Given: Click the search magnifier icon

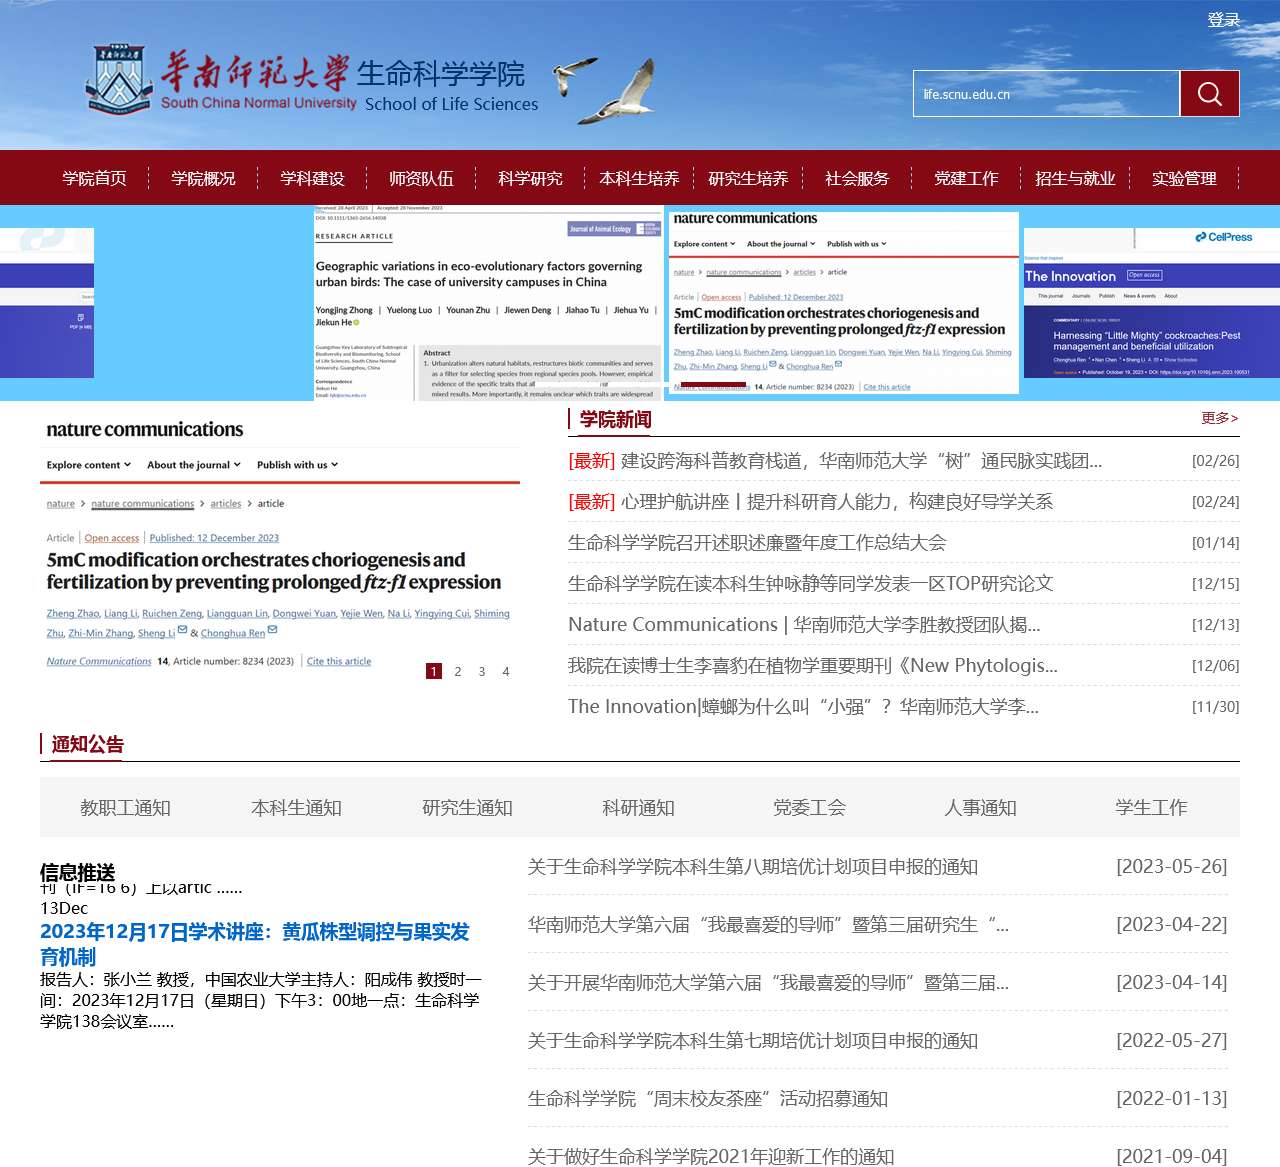Looking at the screenshot, I should point(1209,93).
